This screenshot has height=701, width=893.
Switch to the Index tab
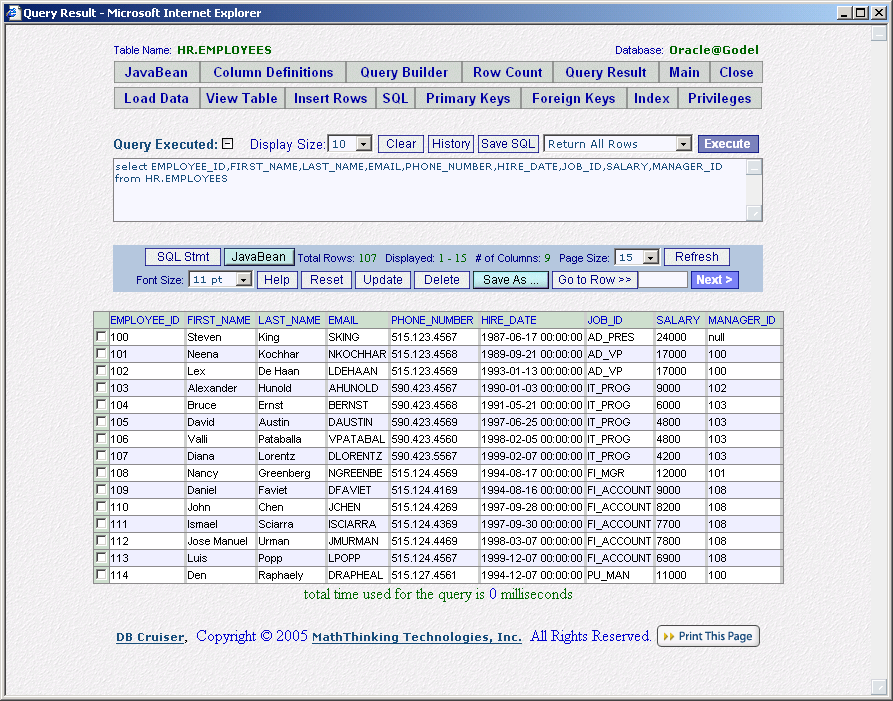click(652, 99)
